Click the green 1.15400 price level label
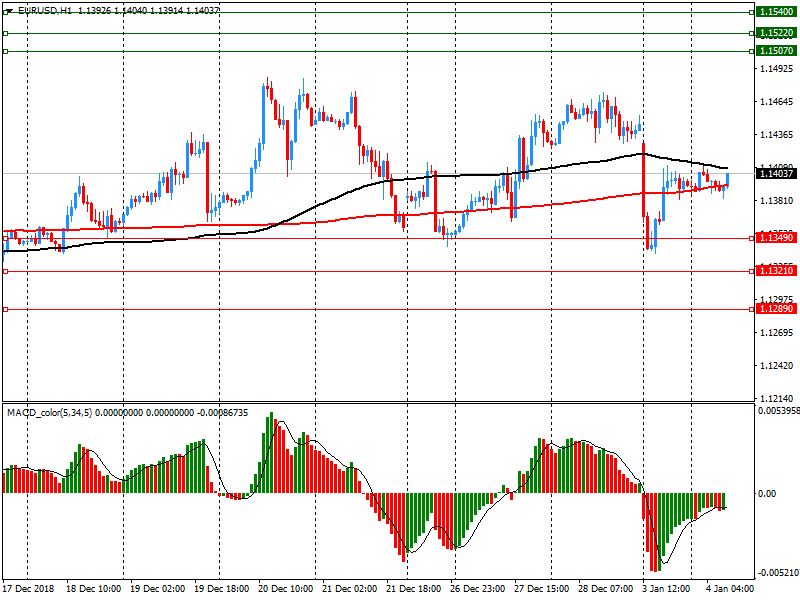The height and width of the screenshot is (600, 800). point(776,11)
